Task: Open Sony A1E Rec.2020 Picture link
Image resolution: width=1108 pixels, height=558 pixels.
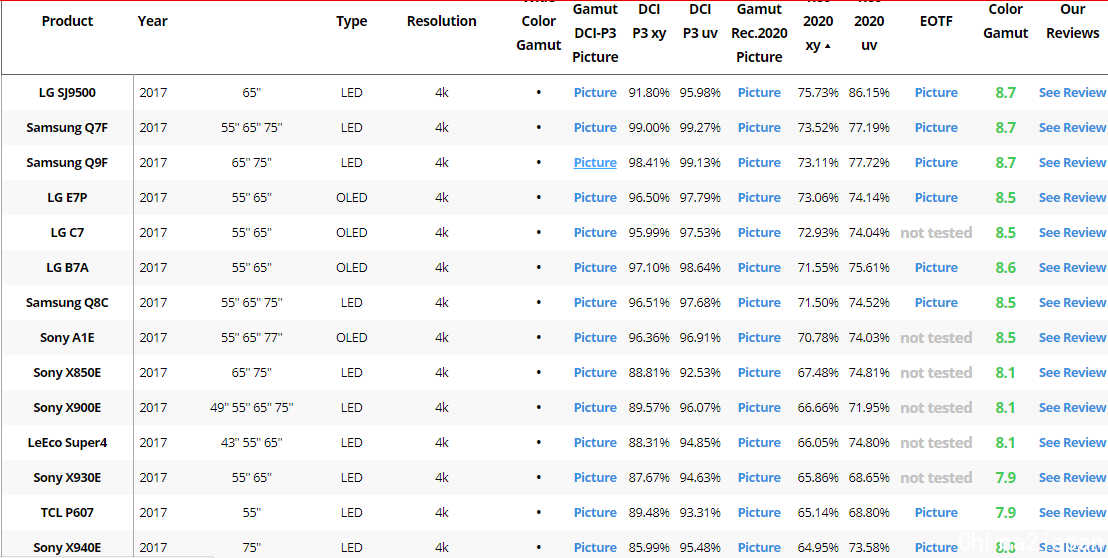Action: [x=759, y=338]
